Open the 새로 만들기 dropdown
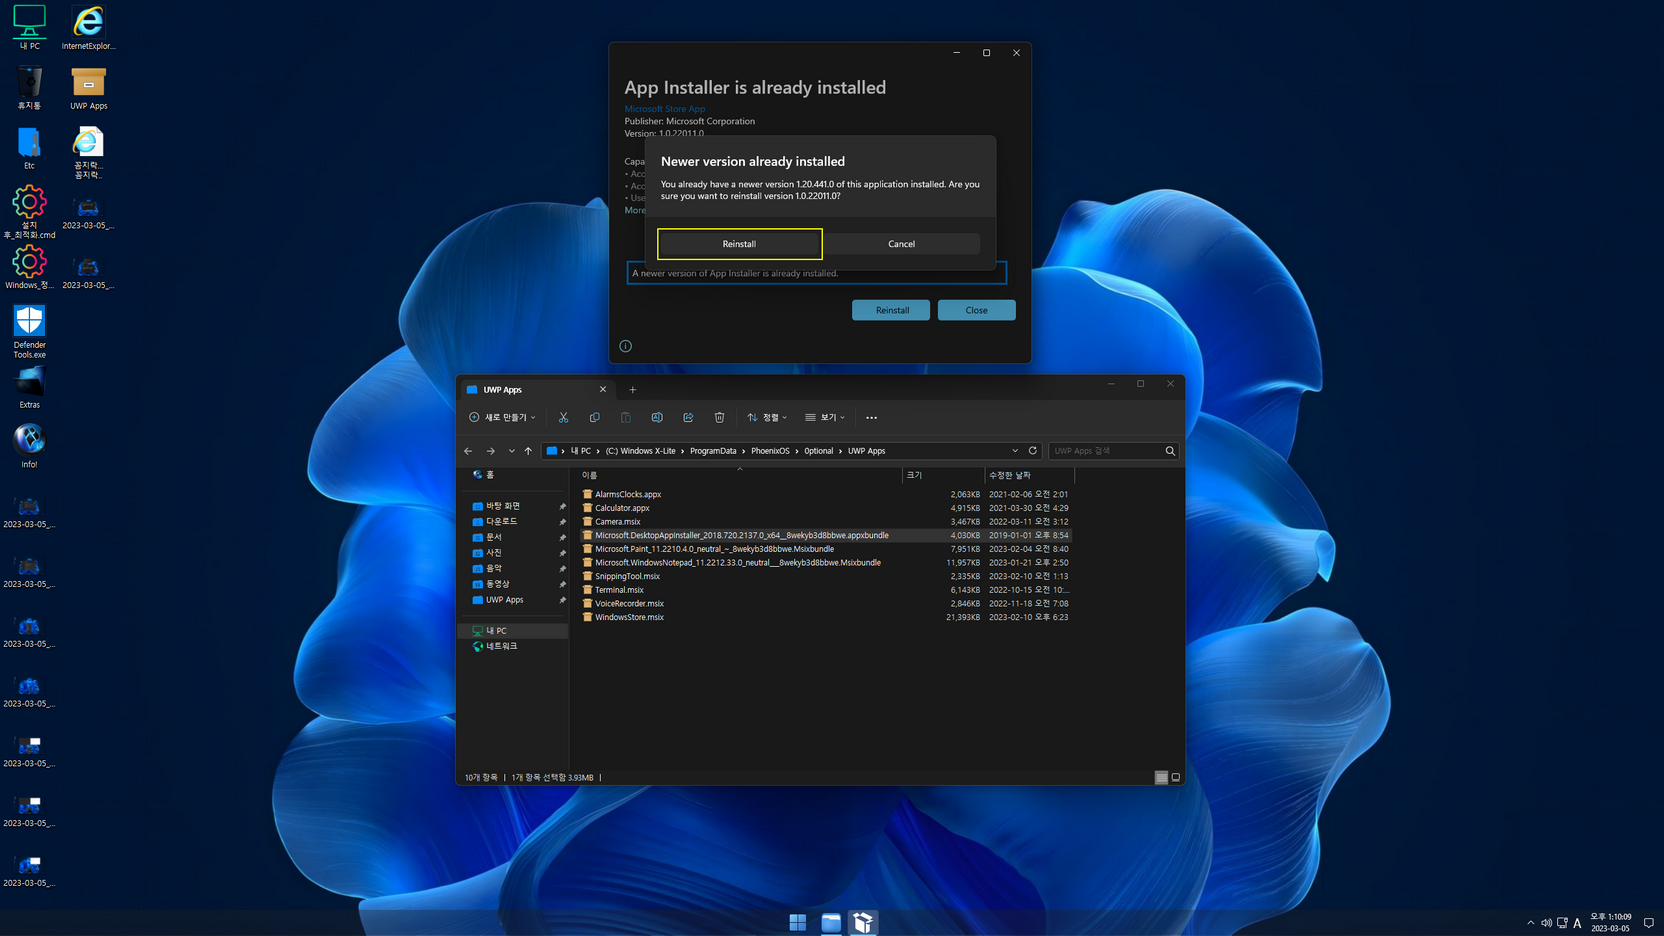 pyautogui.click(x=503, y=417)
